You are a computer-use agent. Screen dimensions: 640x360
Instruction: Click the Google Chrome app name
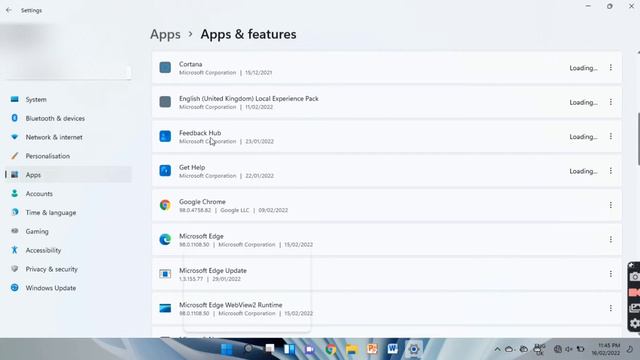click(202, 202)
